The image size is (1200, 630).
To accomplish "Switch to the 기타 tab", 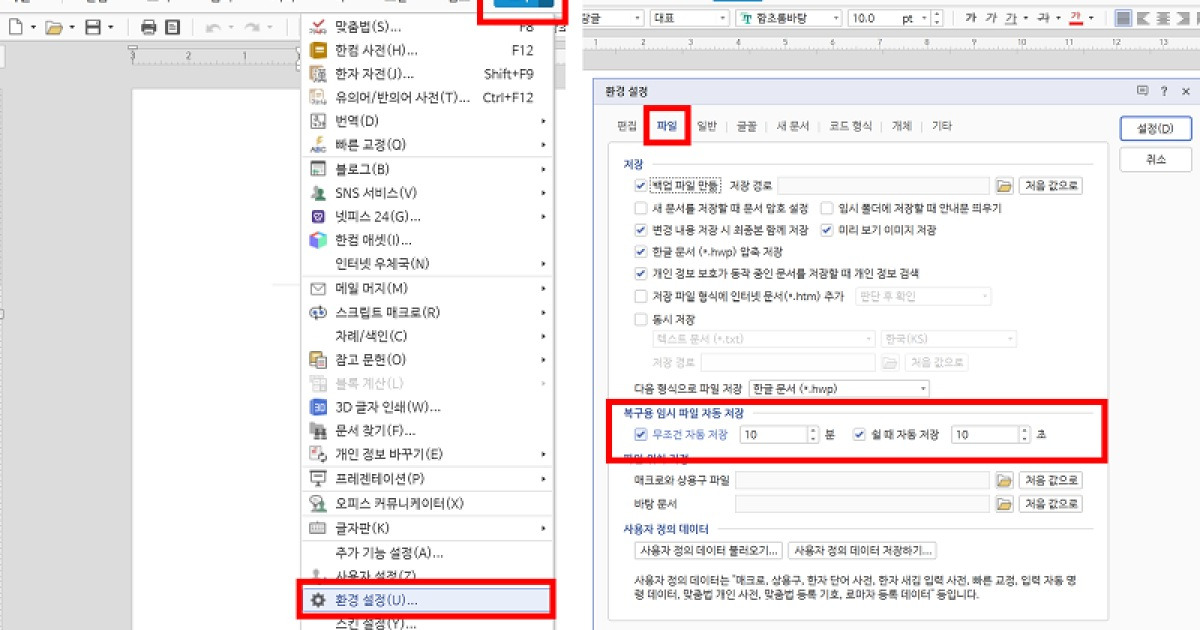I will click(x=942, y=126).
